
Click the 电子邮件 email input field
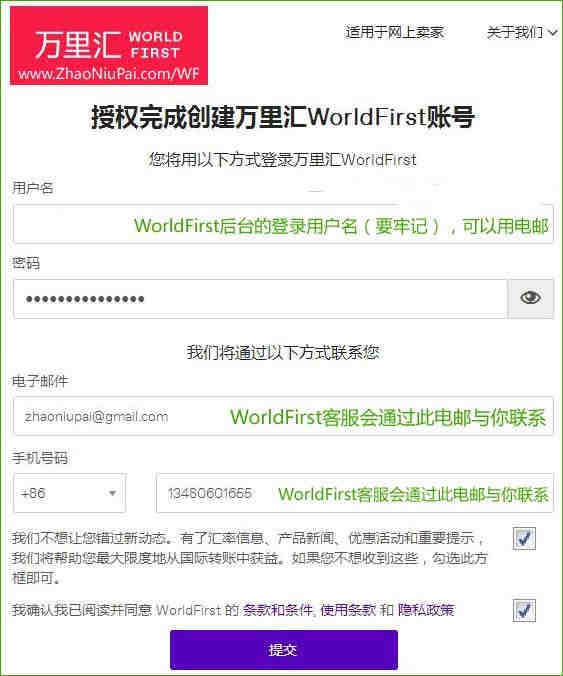(283, 416)
